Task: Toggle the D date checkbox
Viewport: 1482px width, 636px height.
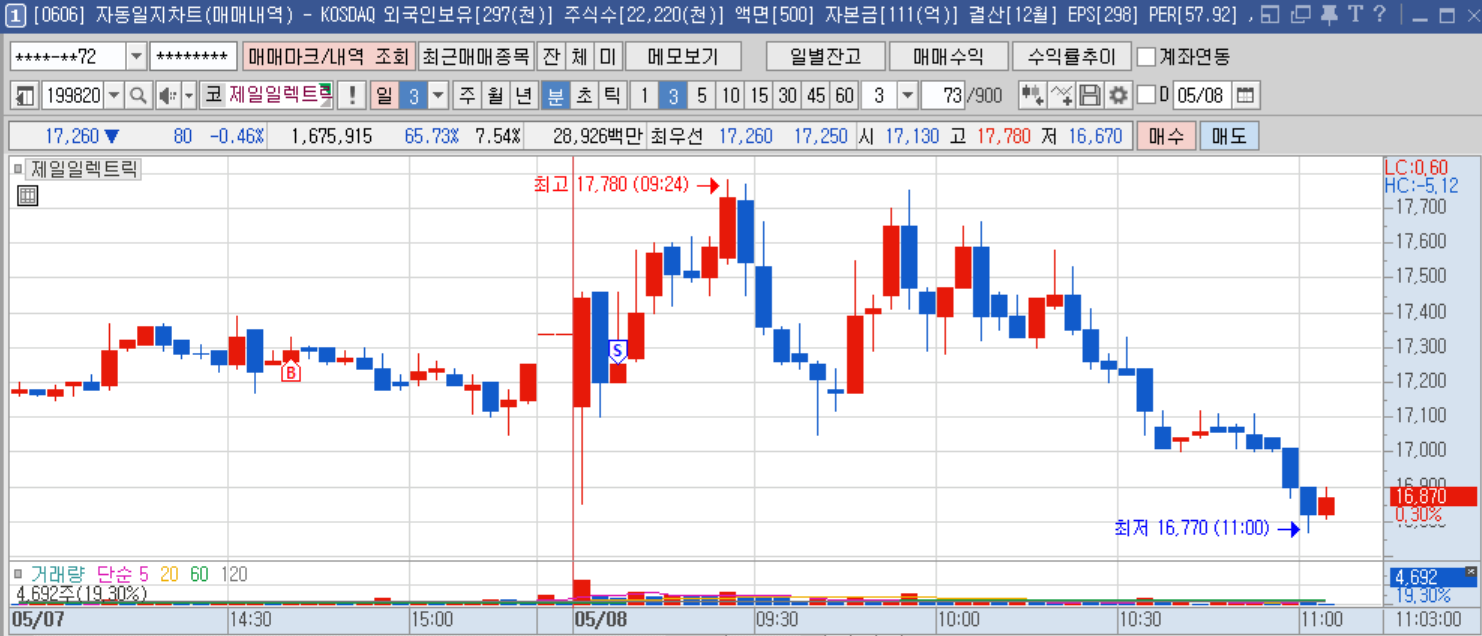Action: point(1147,95)
